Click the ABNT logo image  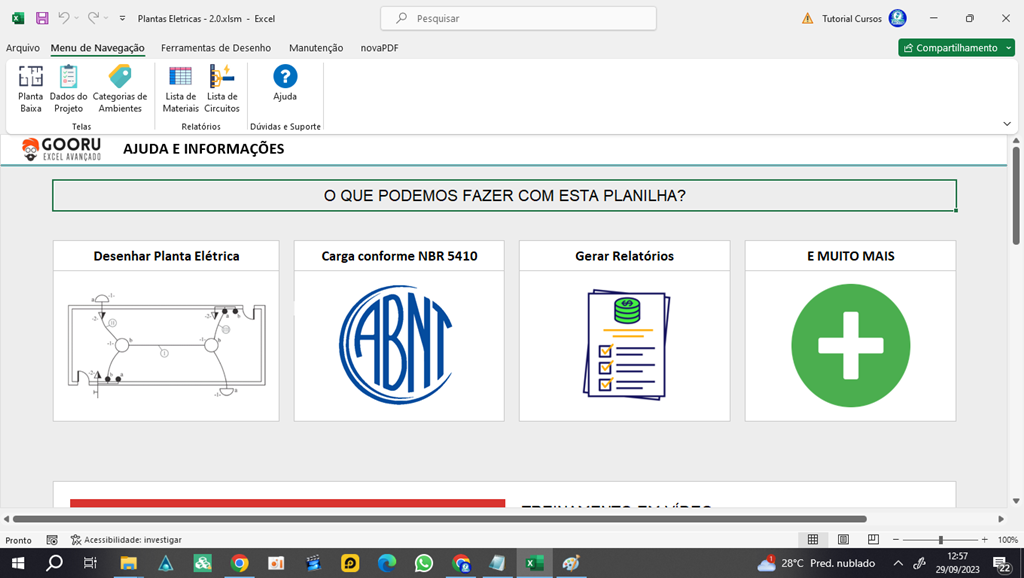point(396,344)
